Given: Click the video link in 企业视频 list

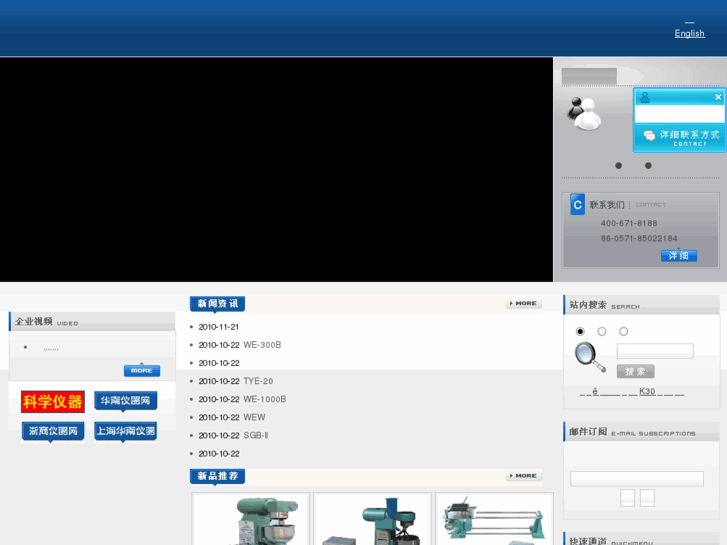Looking at the screenshot, I should click(x=51, y=349).
